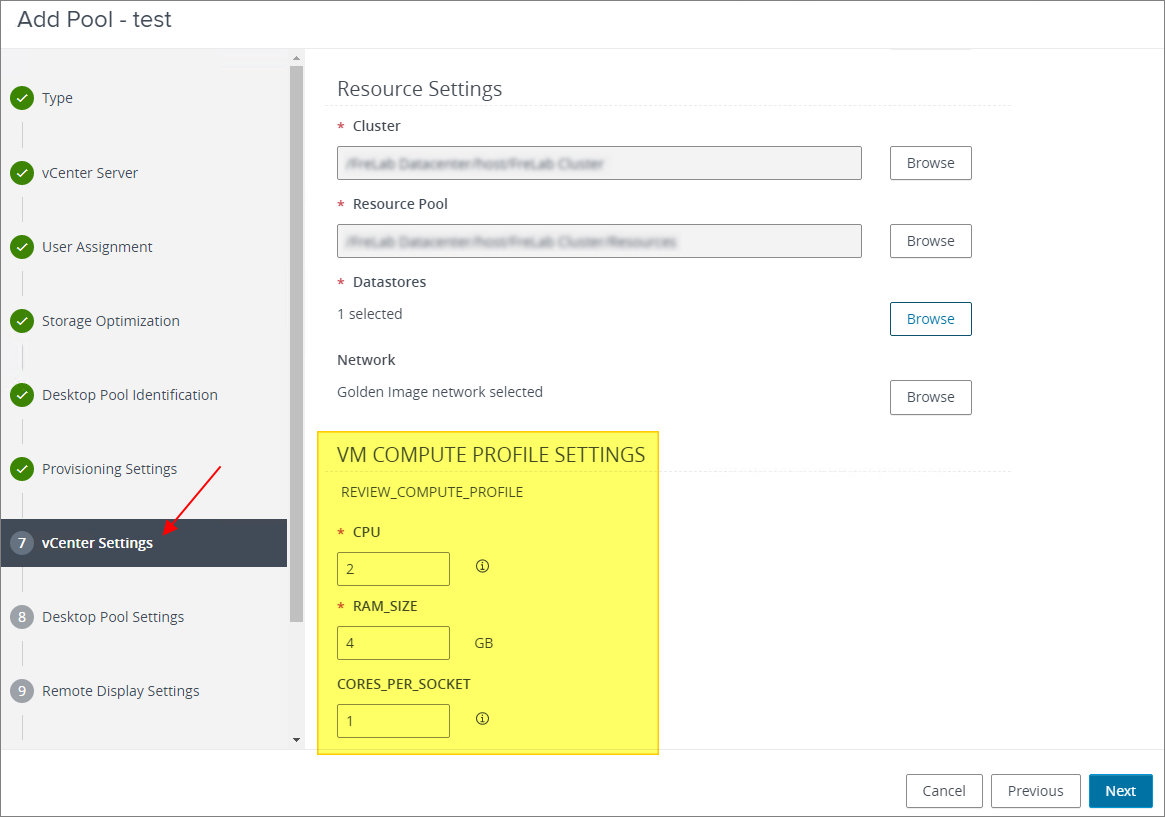
Task: Browse for Datastores
Action: click(930, 319)
